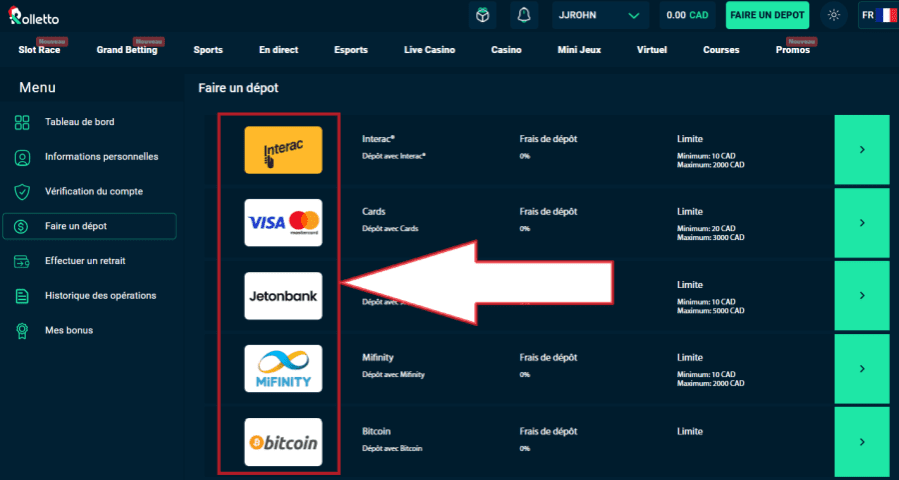Click the Cards method name

374,212
